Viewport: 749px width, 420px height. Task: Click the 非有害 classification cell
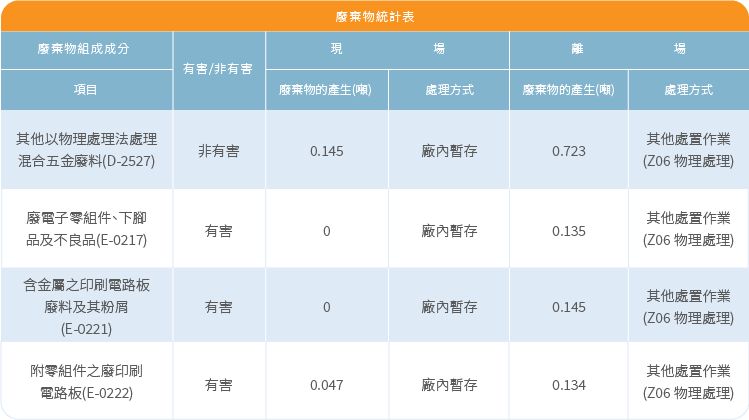(x=218, y=151)
